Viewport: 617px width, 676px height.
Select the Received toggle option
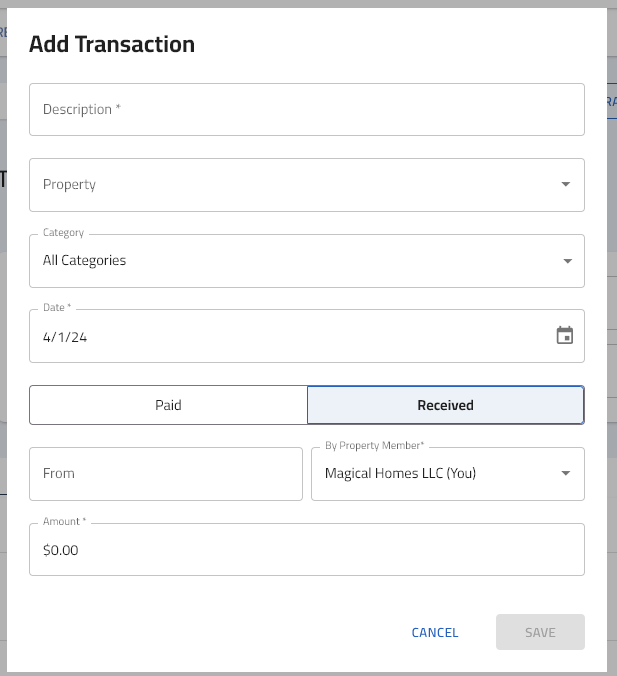point(445,405)
